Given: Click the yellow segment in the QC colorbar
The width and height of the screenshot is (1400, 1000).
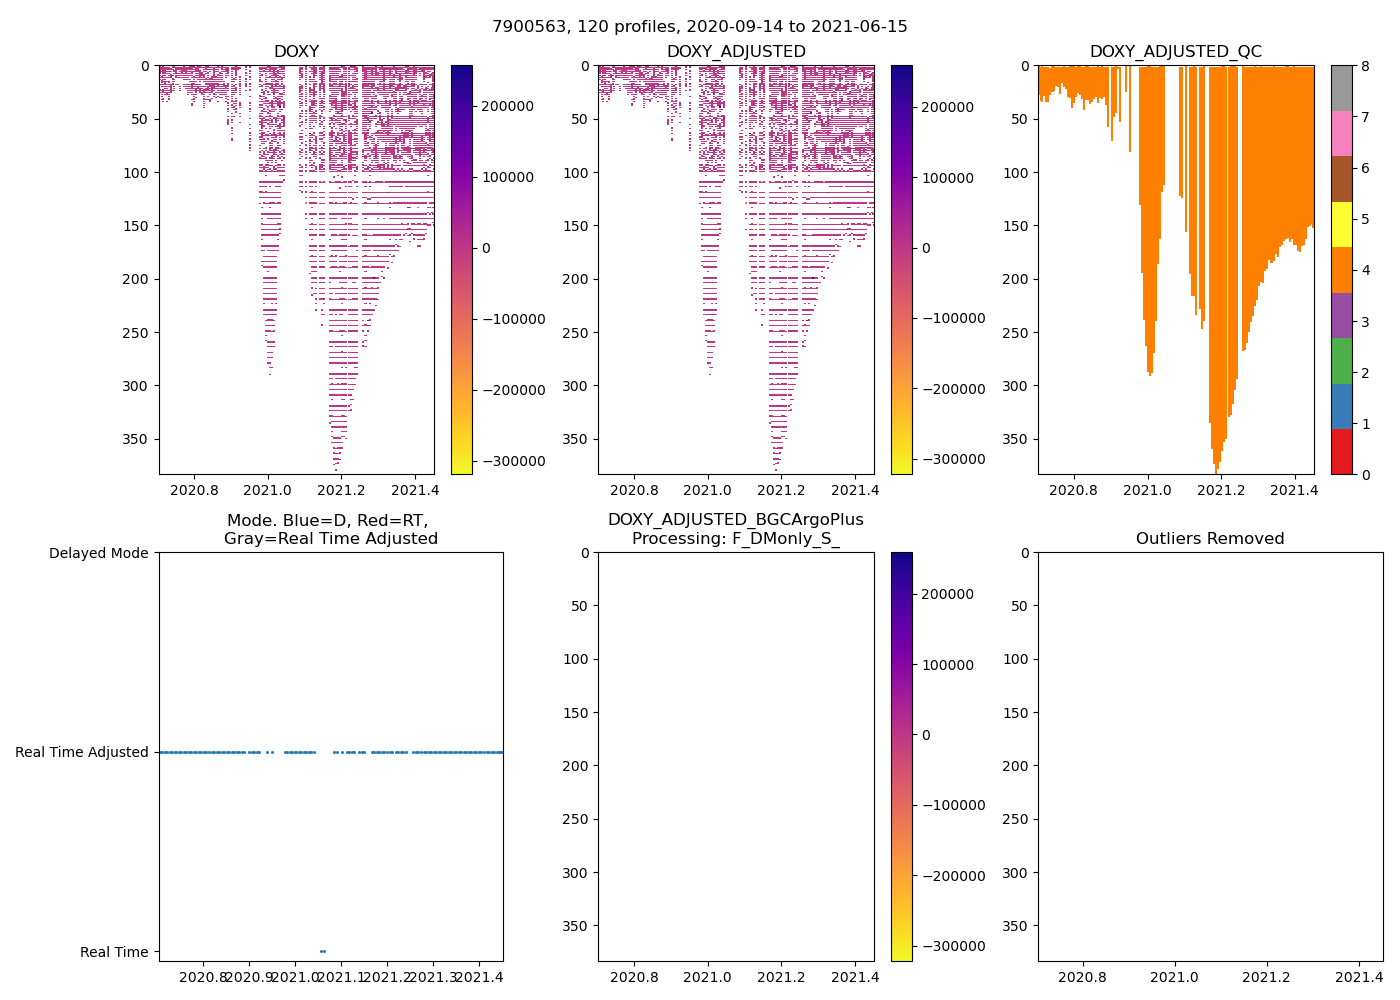Looking at the screenshot, I should click(1341, 224).
